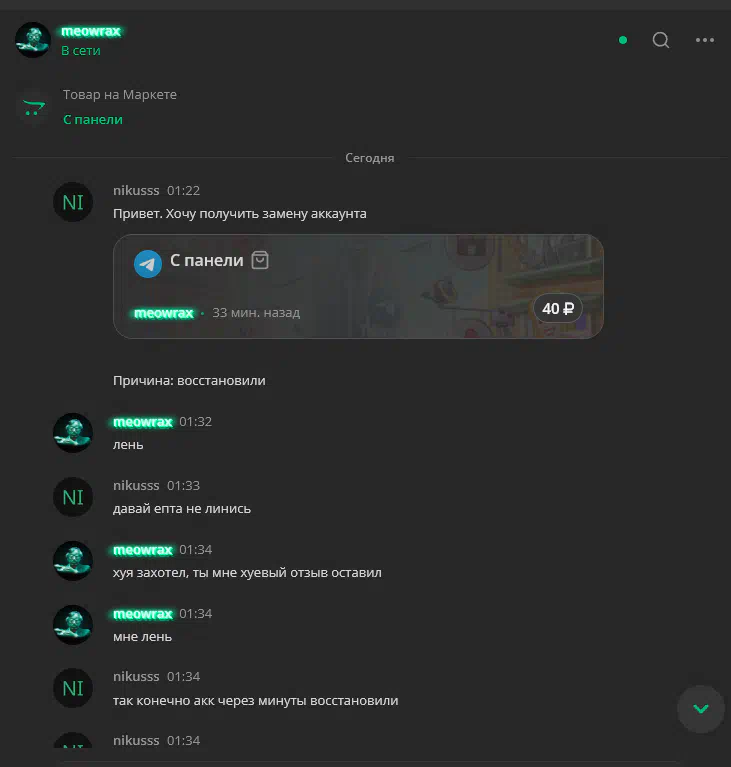Jump to latest messages with down chevron
The height and width of the screenshot is (767, 731).
(x=701, y=708)
